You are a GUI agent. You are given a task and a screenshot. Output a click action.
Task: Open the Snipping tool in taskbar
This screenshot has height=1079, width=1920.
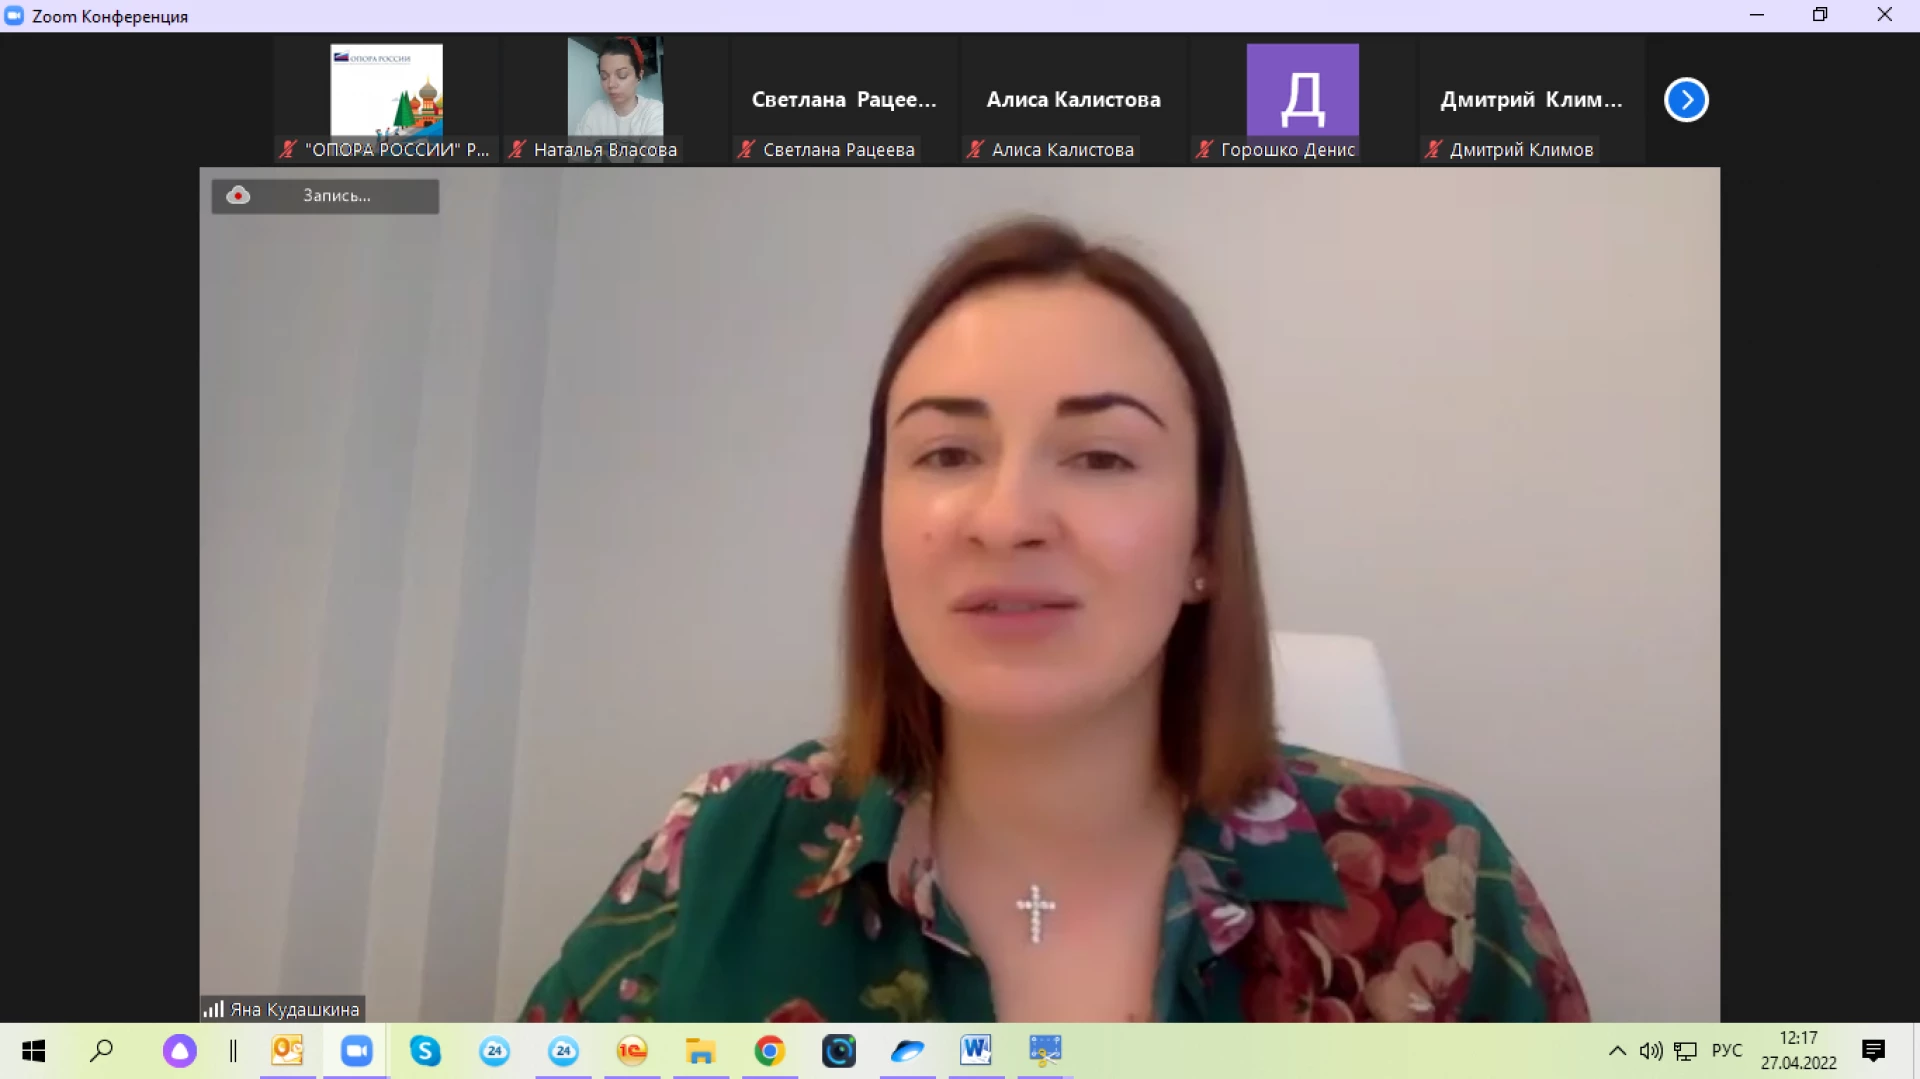click(1045, 1050)
